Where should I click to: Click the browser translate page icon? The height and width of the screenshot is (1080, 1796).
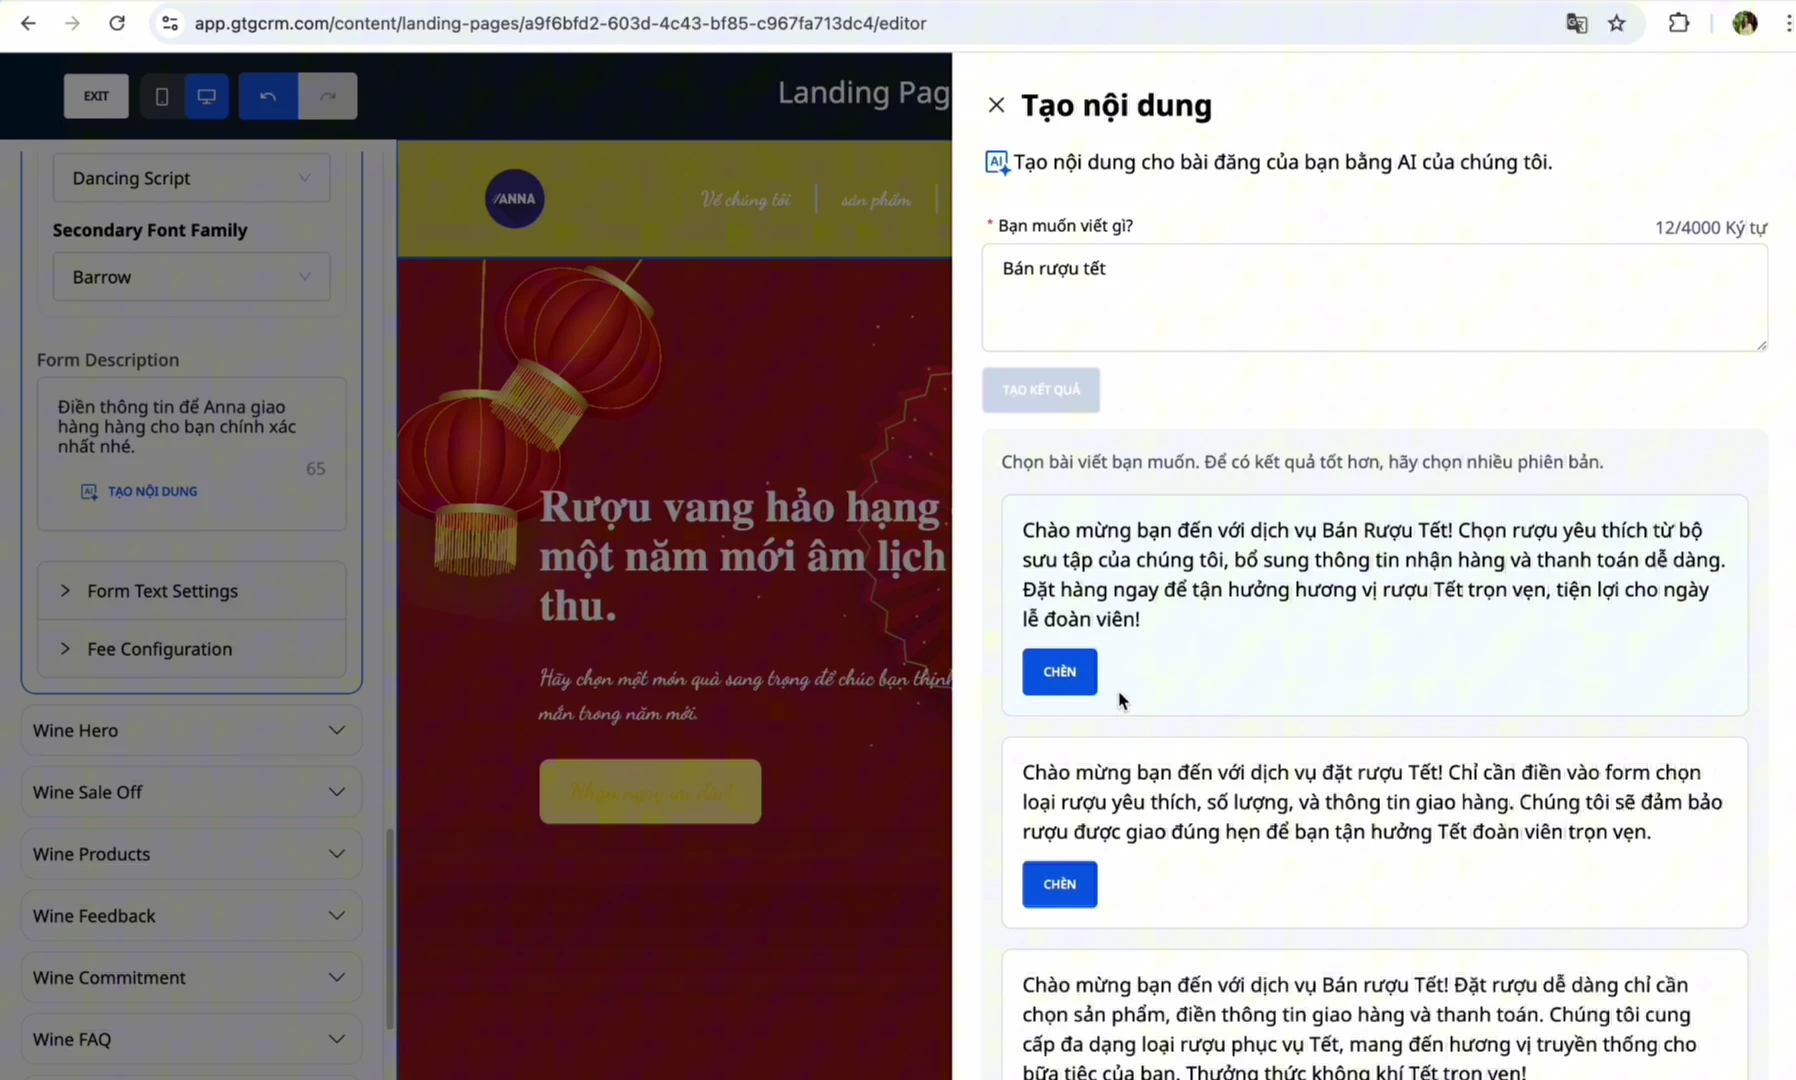(1576, 23)
